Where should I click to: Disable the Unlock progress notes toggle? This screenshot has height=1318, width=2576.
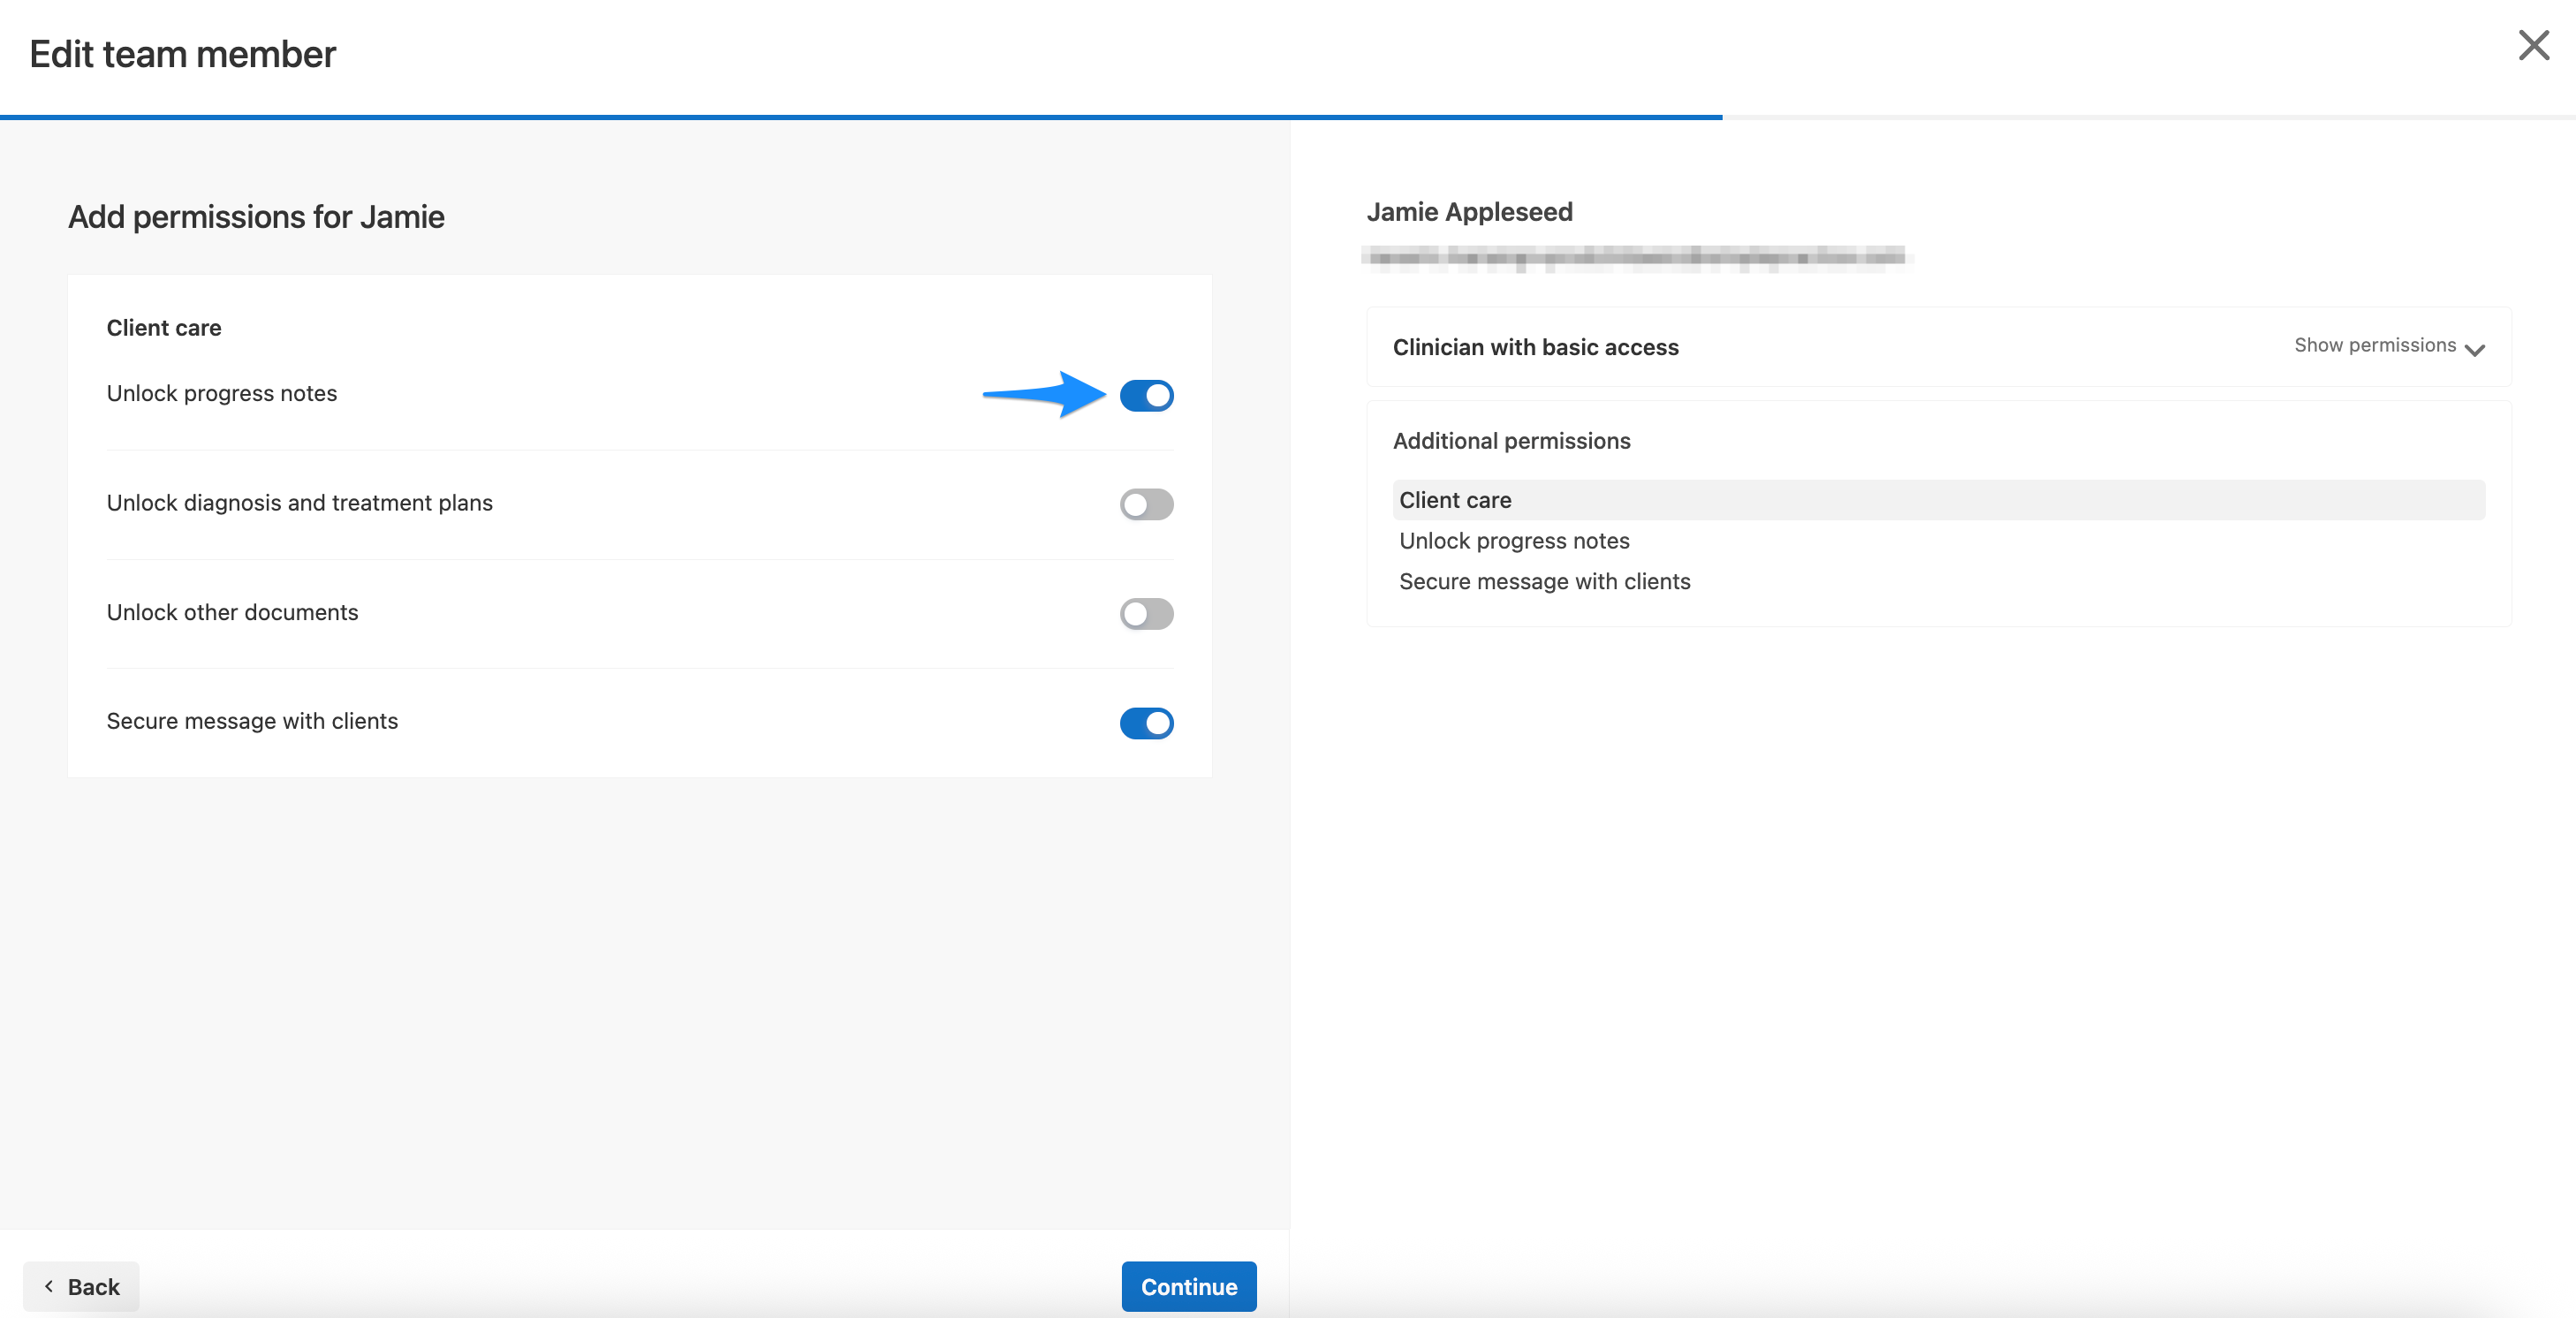click(1146, 396)
